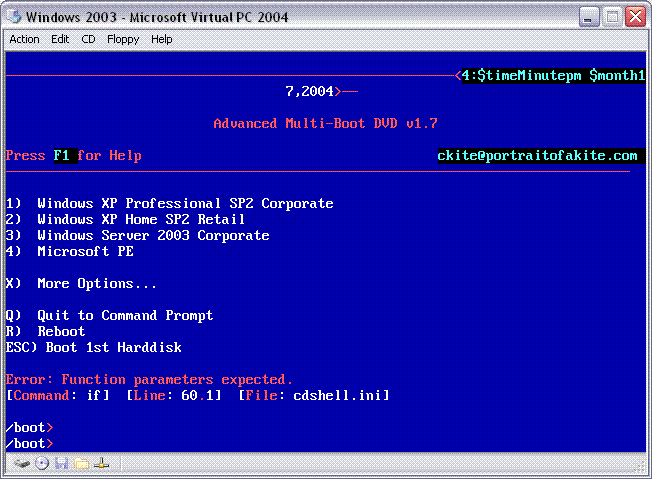This screenshot has width=652, height=479.
Task: Open the Edit menu
Action: (60, 39)
